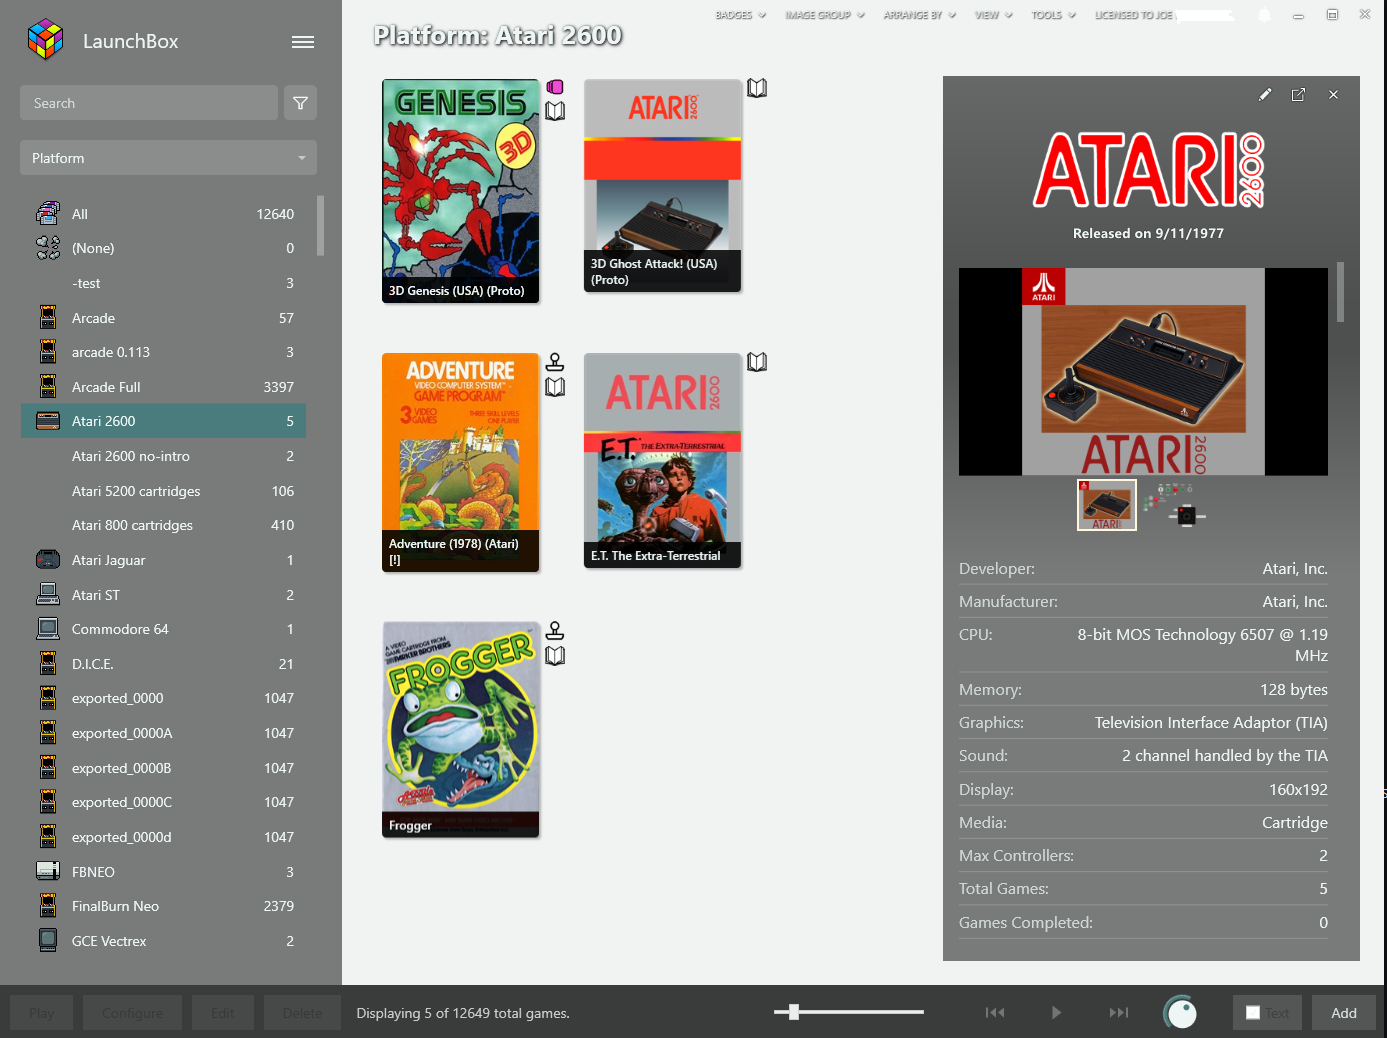Select FinalBurn Neo platform
Image resolution: width=1387 pixels, height=1038 pixels.
[163, 906]
